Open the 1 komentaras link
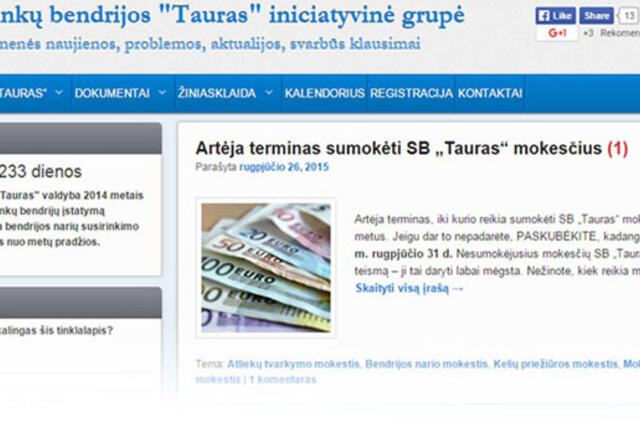The width and height of the screenshot is (640, 422). 282,380
